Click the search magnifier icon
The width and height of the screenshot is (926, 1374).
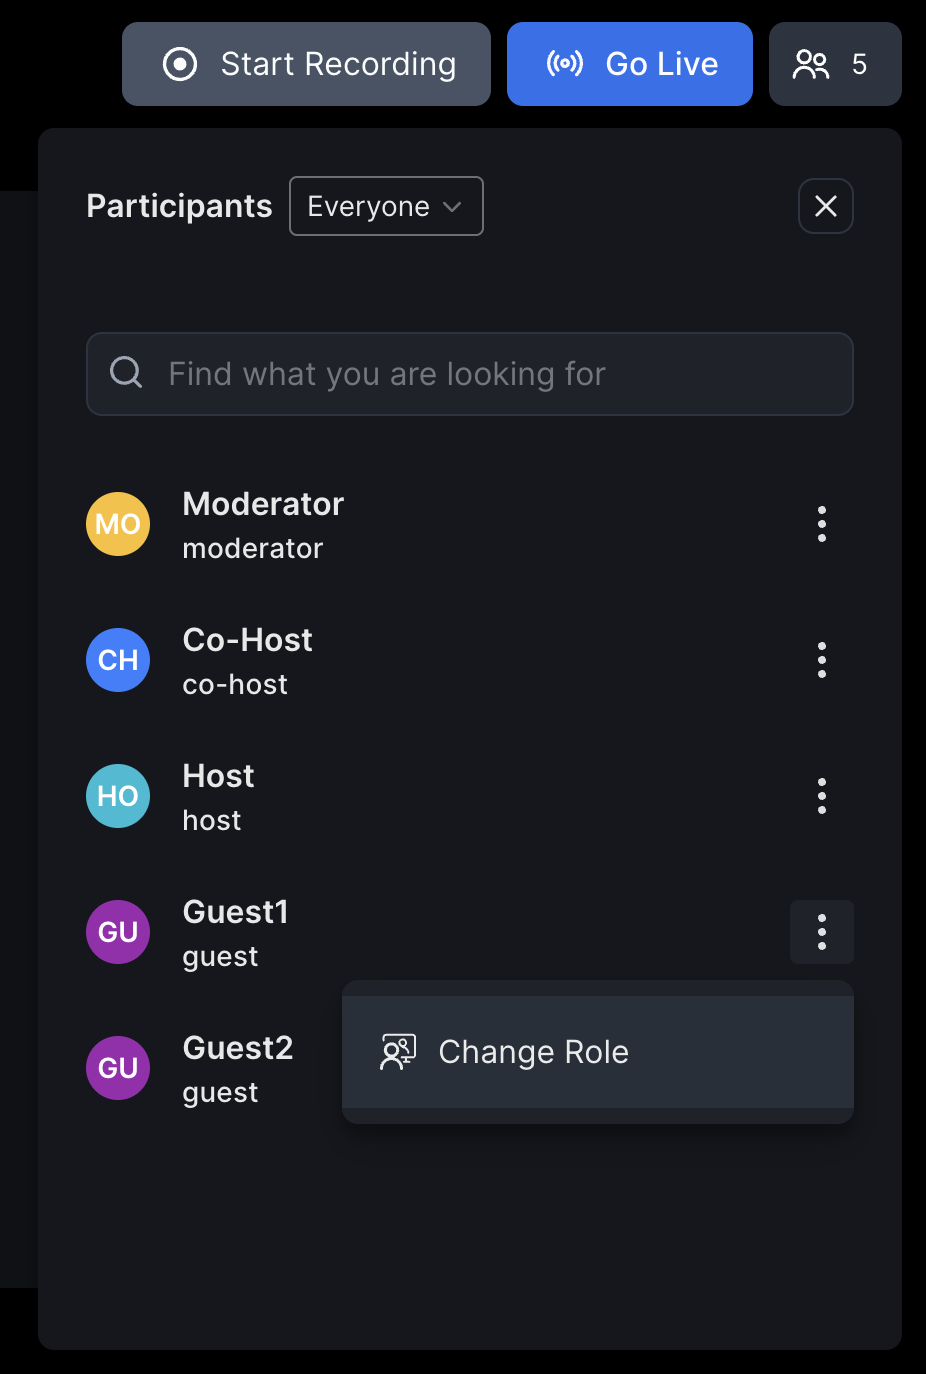(126, 373)
